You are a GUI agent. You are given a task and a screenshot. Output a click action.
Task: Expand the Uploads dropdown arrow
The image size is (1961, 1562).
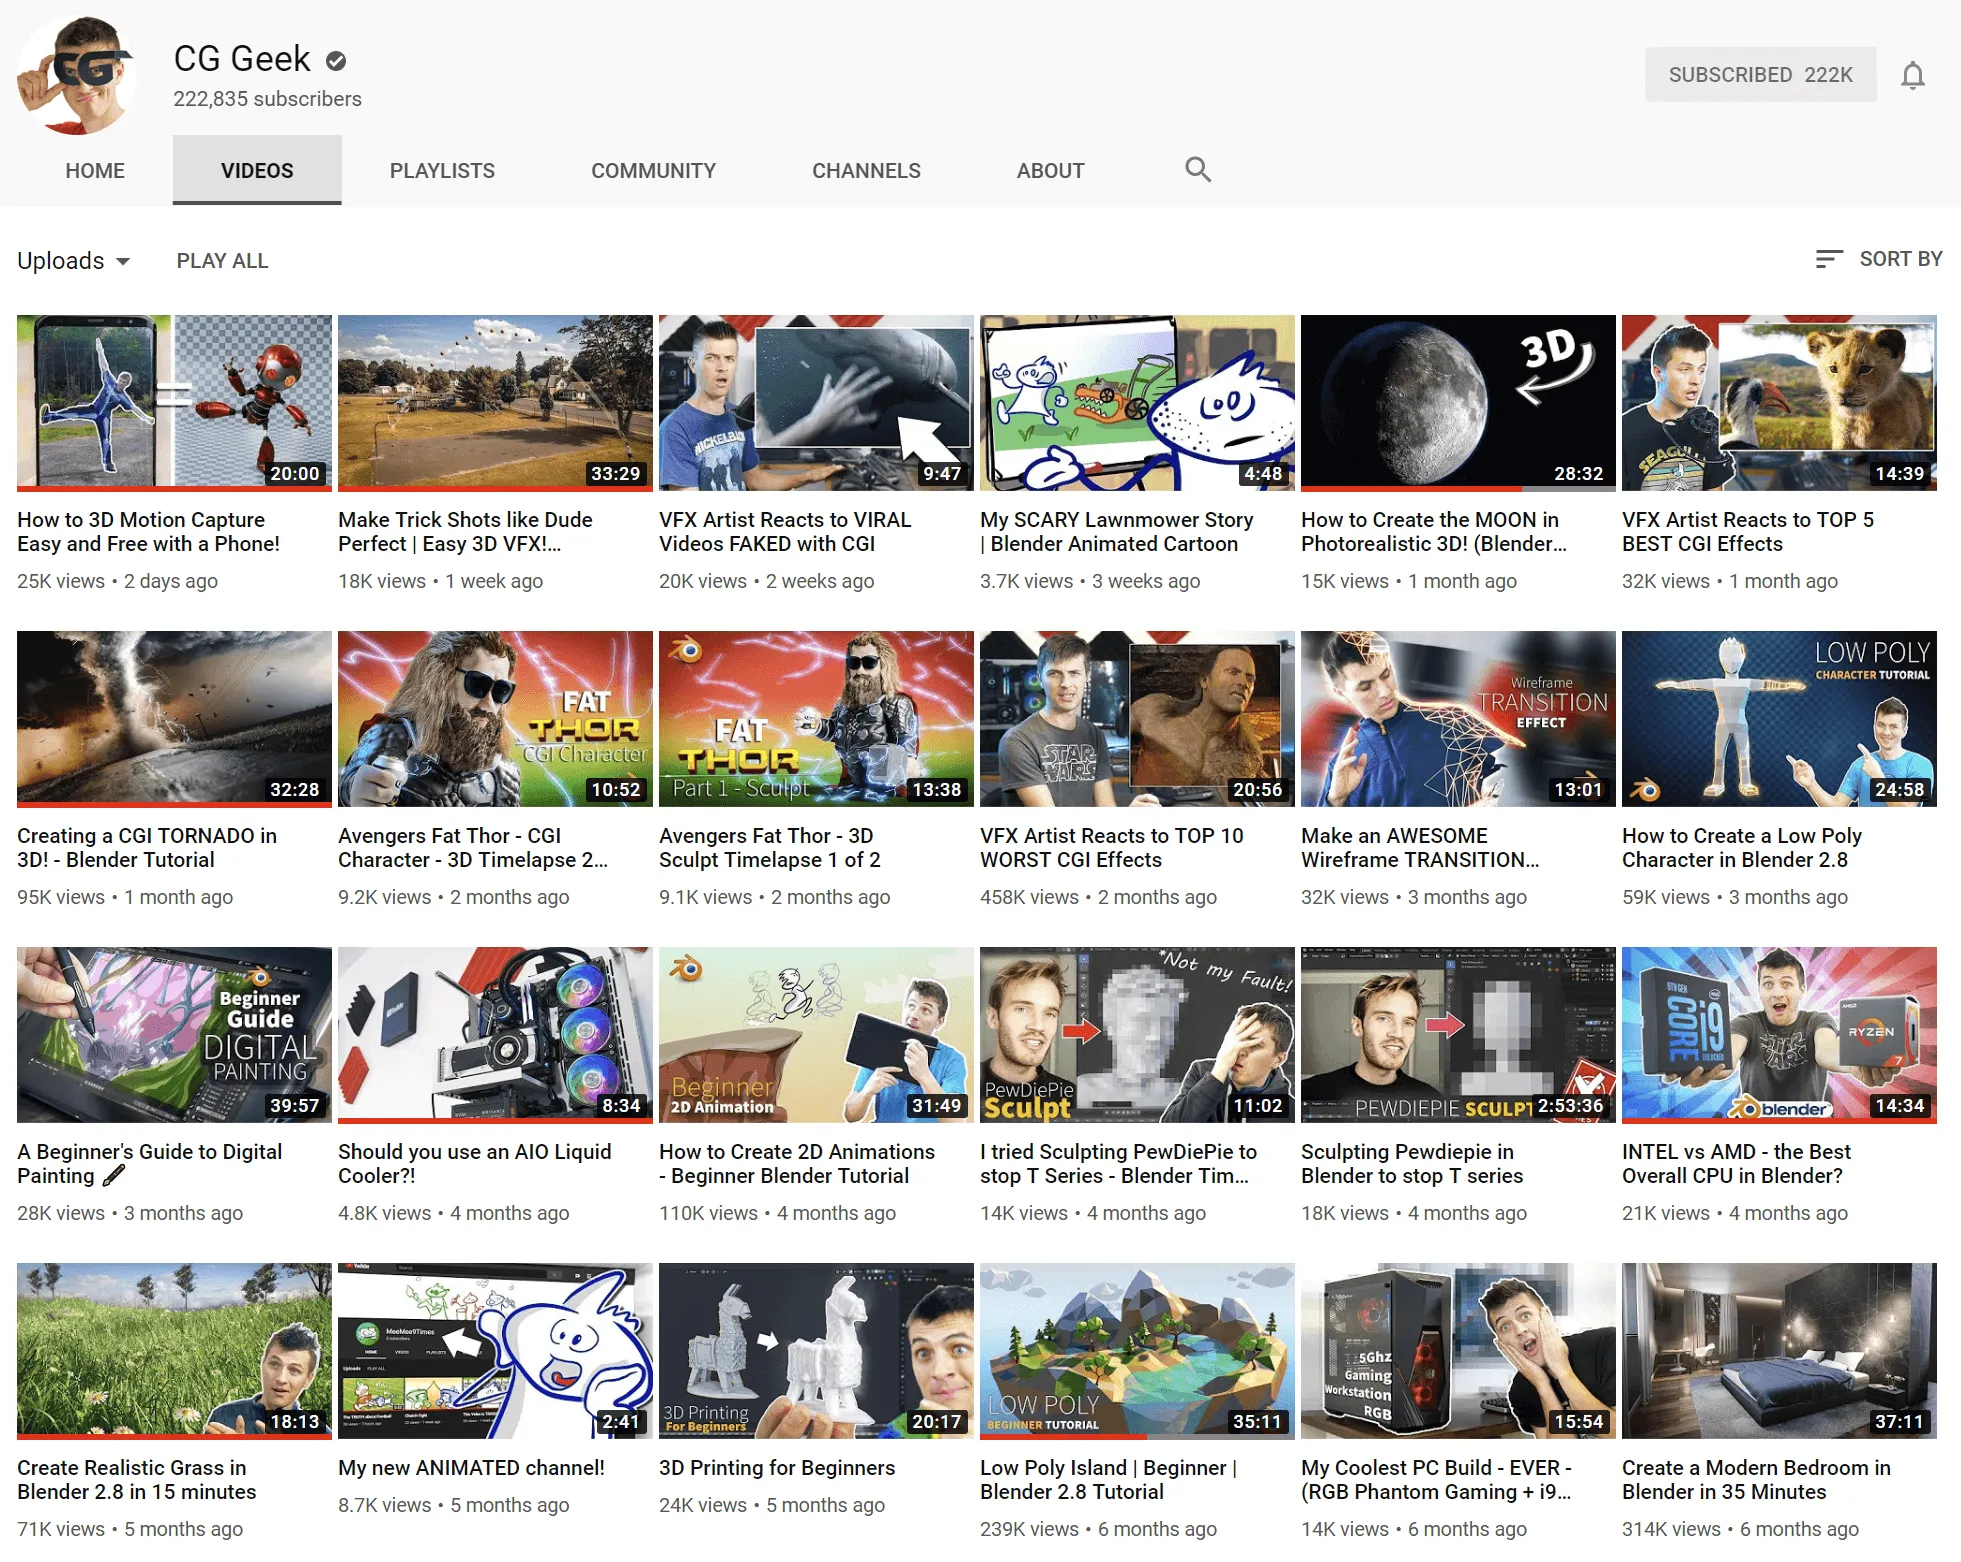pyautogui.click(x=123, y=261)
